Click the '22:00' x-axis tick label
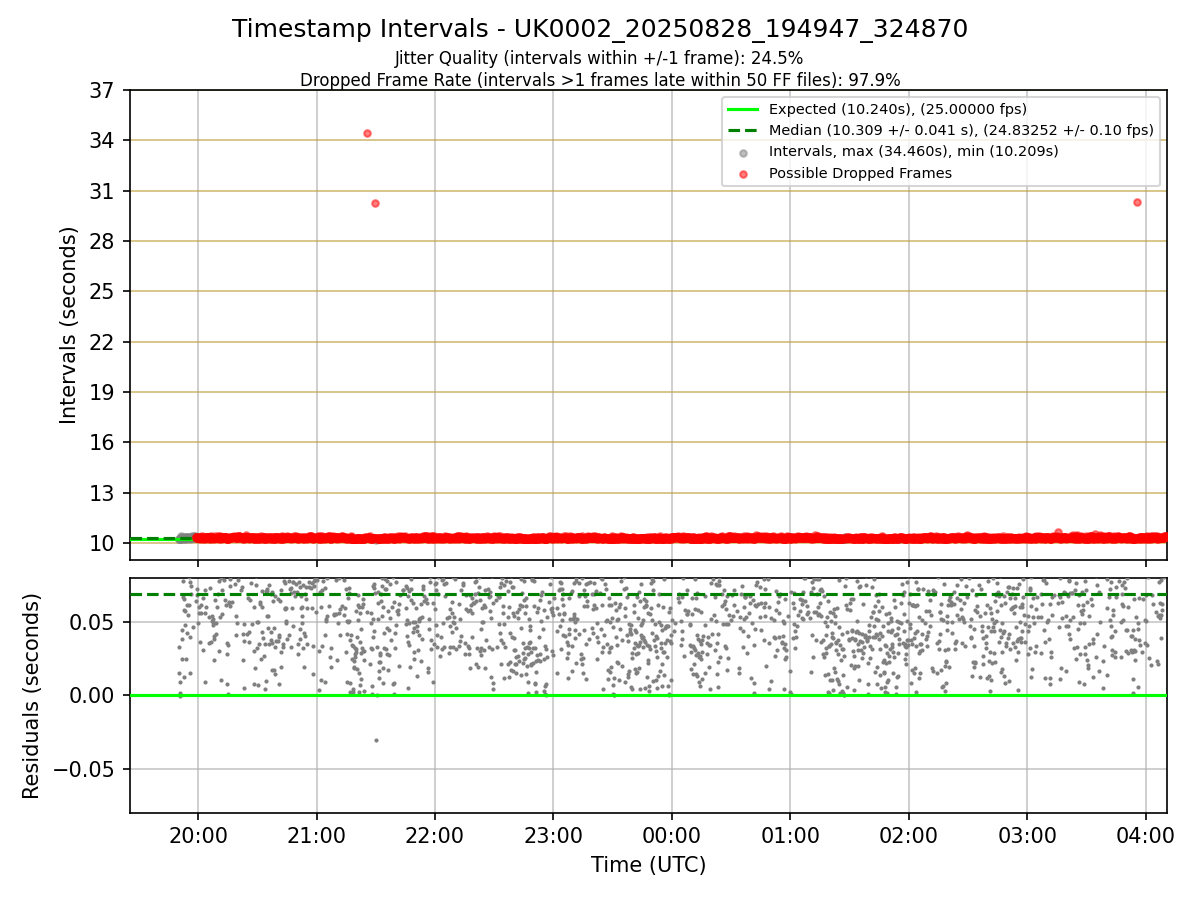 click(x=435, y=834)
